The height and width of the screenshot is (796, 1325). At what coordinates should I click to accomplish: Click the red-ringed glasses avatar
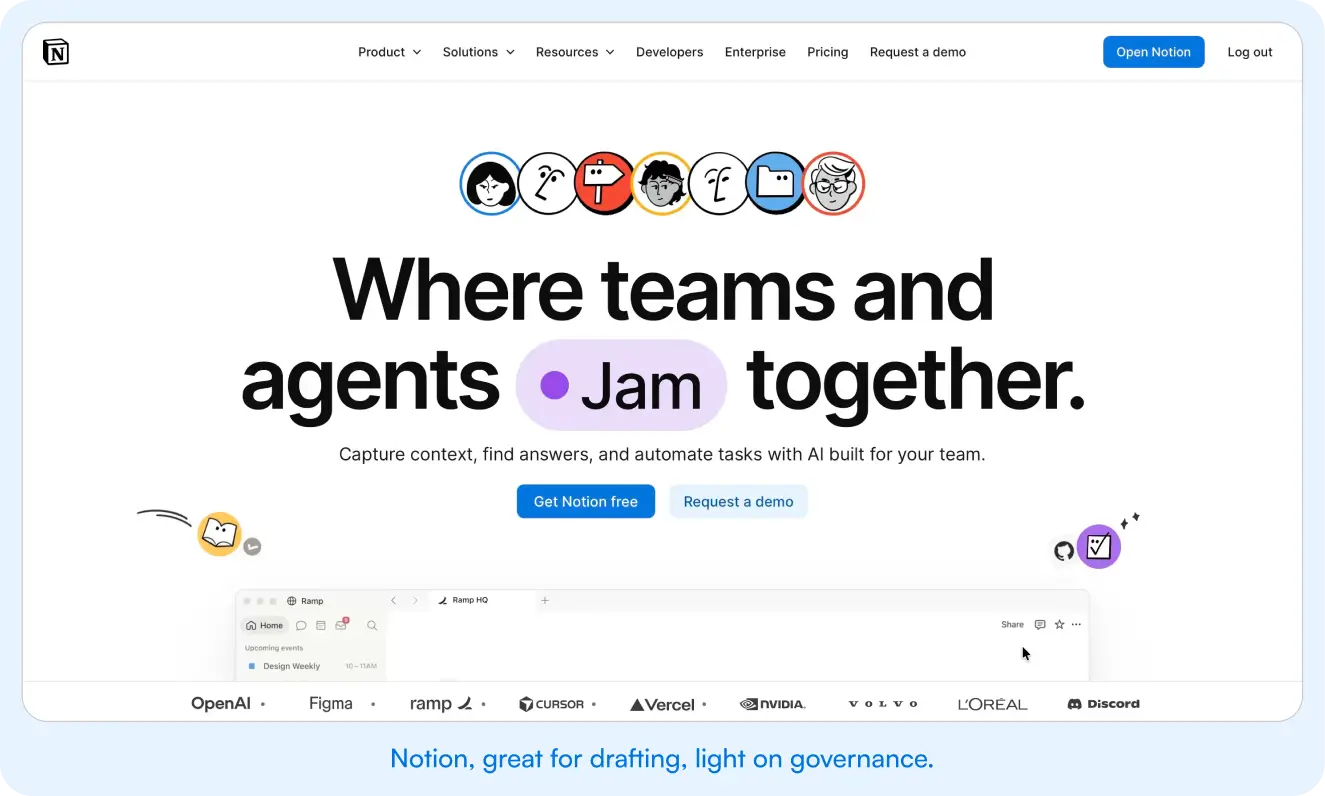(833, 183)
